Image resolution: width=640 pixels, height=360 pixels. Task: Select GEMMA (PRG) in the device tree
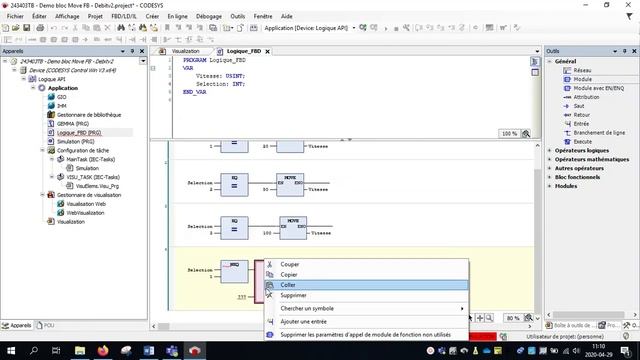tap(73, 124)
